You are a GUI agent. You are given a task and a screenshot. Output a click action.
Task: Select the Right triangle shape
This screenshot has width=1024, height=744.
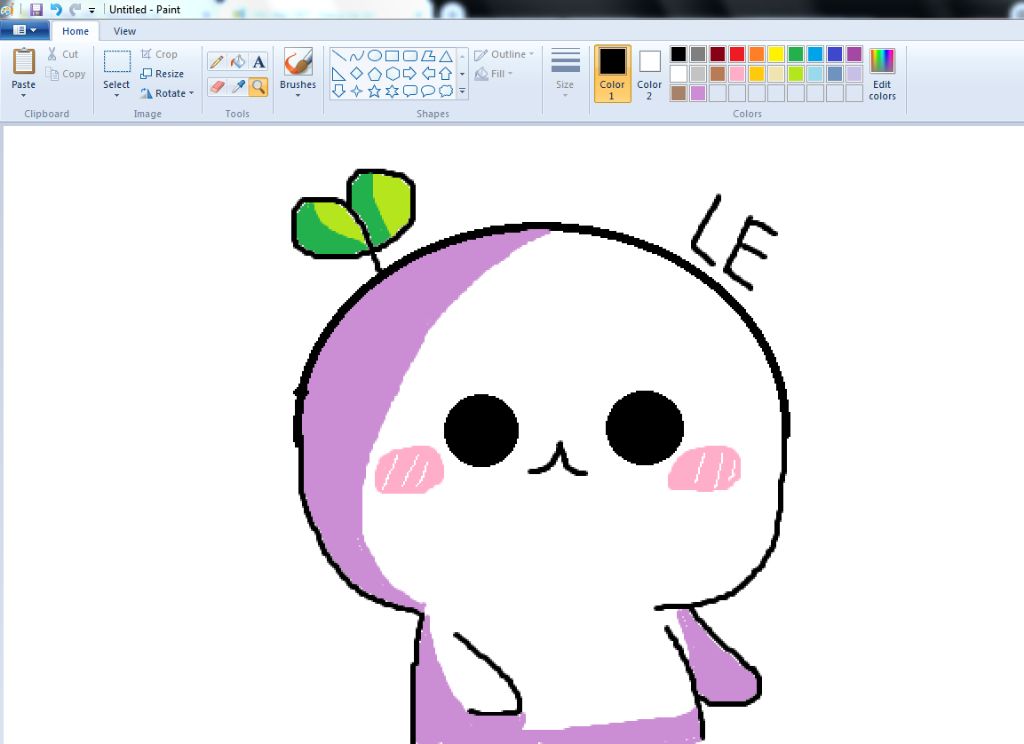click(338, 73)
